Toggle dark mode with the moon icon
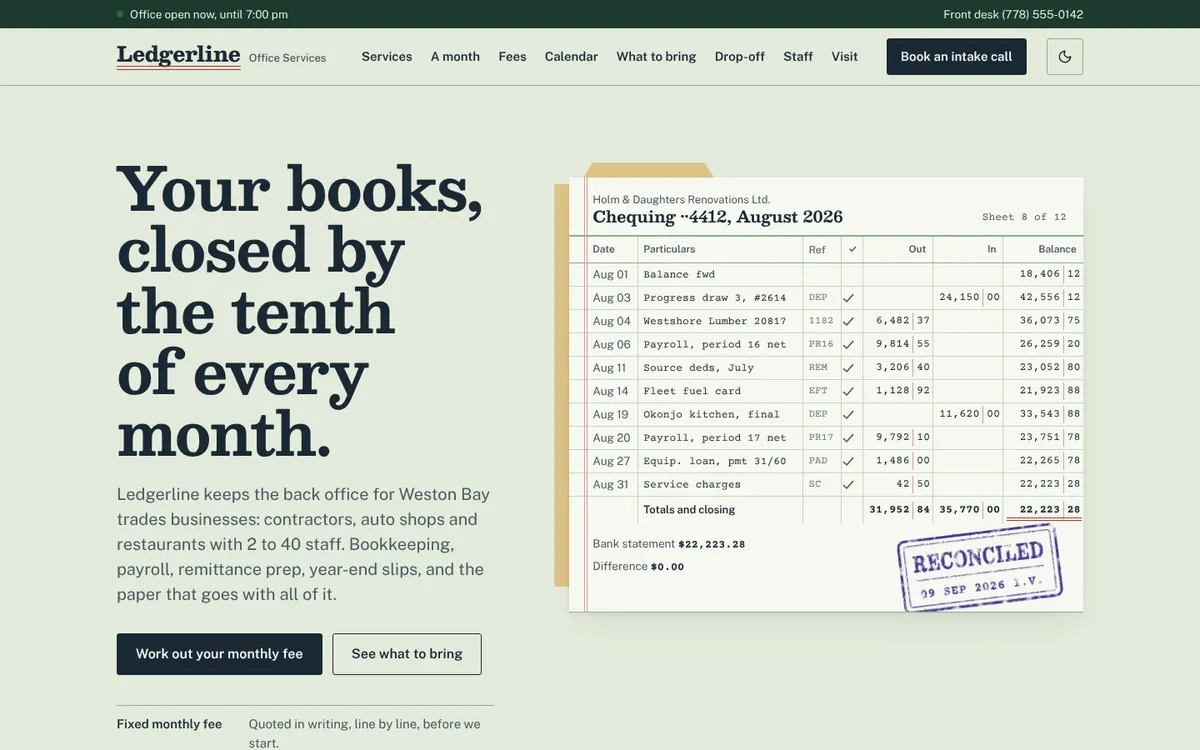This screenshot has width=1200, height=750. click(1065, 57)
